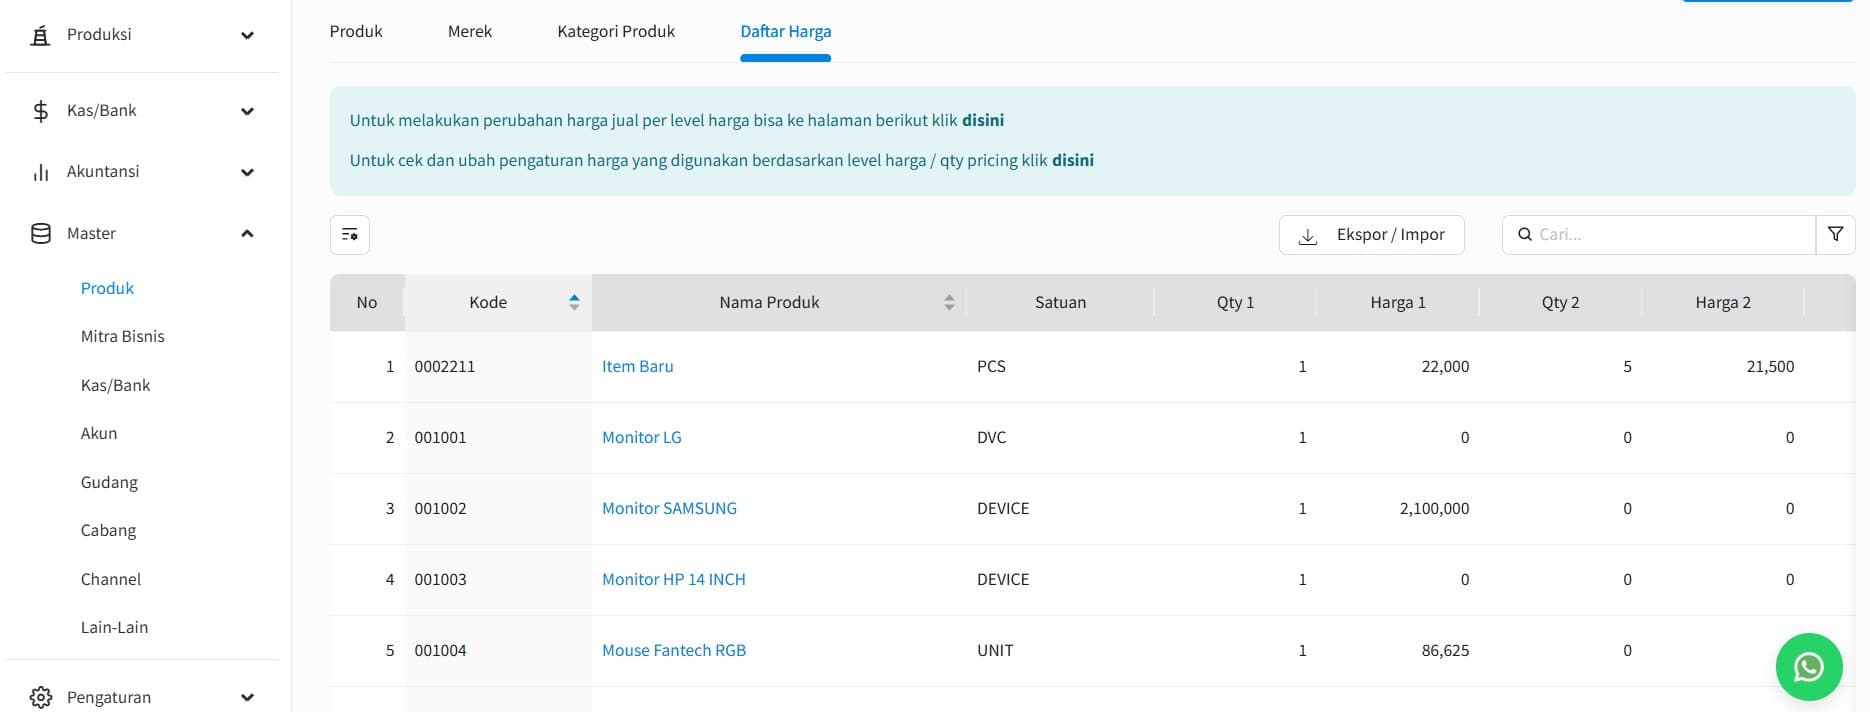Image resolution: width=1870 pixels, height=712 pixels.
Task: Click price value 21,500
Action: [x=1770, y=366]
